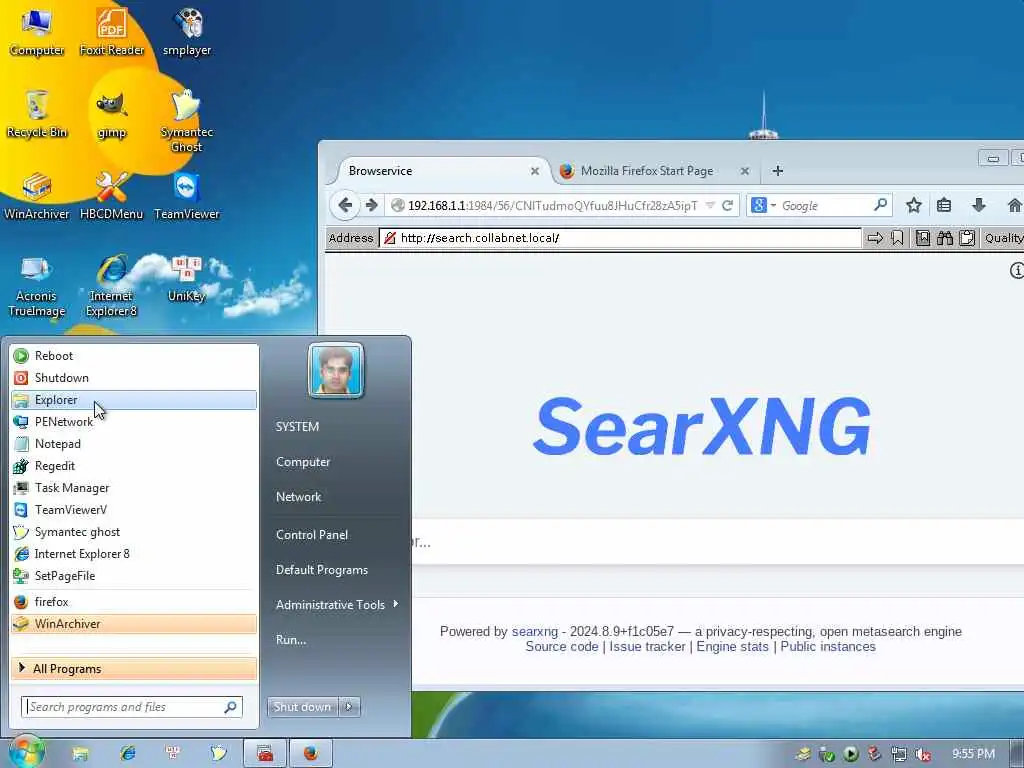Go to Firefox home page
Image resolution: width=1024 pixels, height=768 pixels.
tap(1014, 206)
